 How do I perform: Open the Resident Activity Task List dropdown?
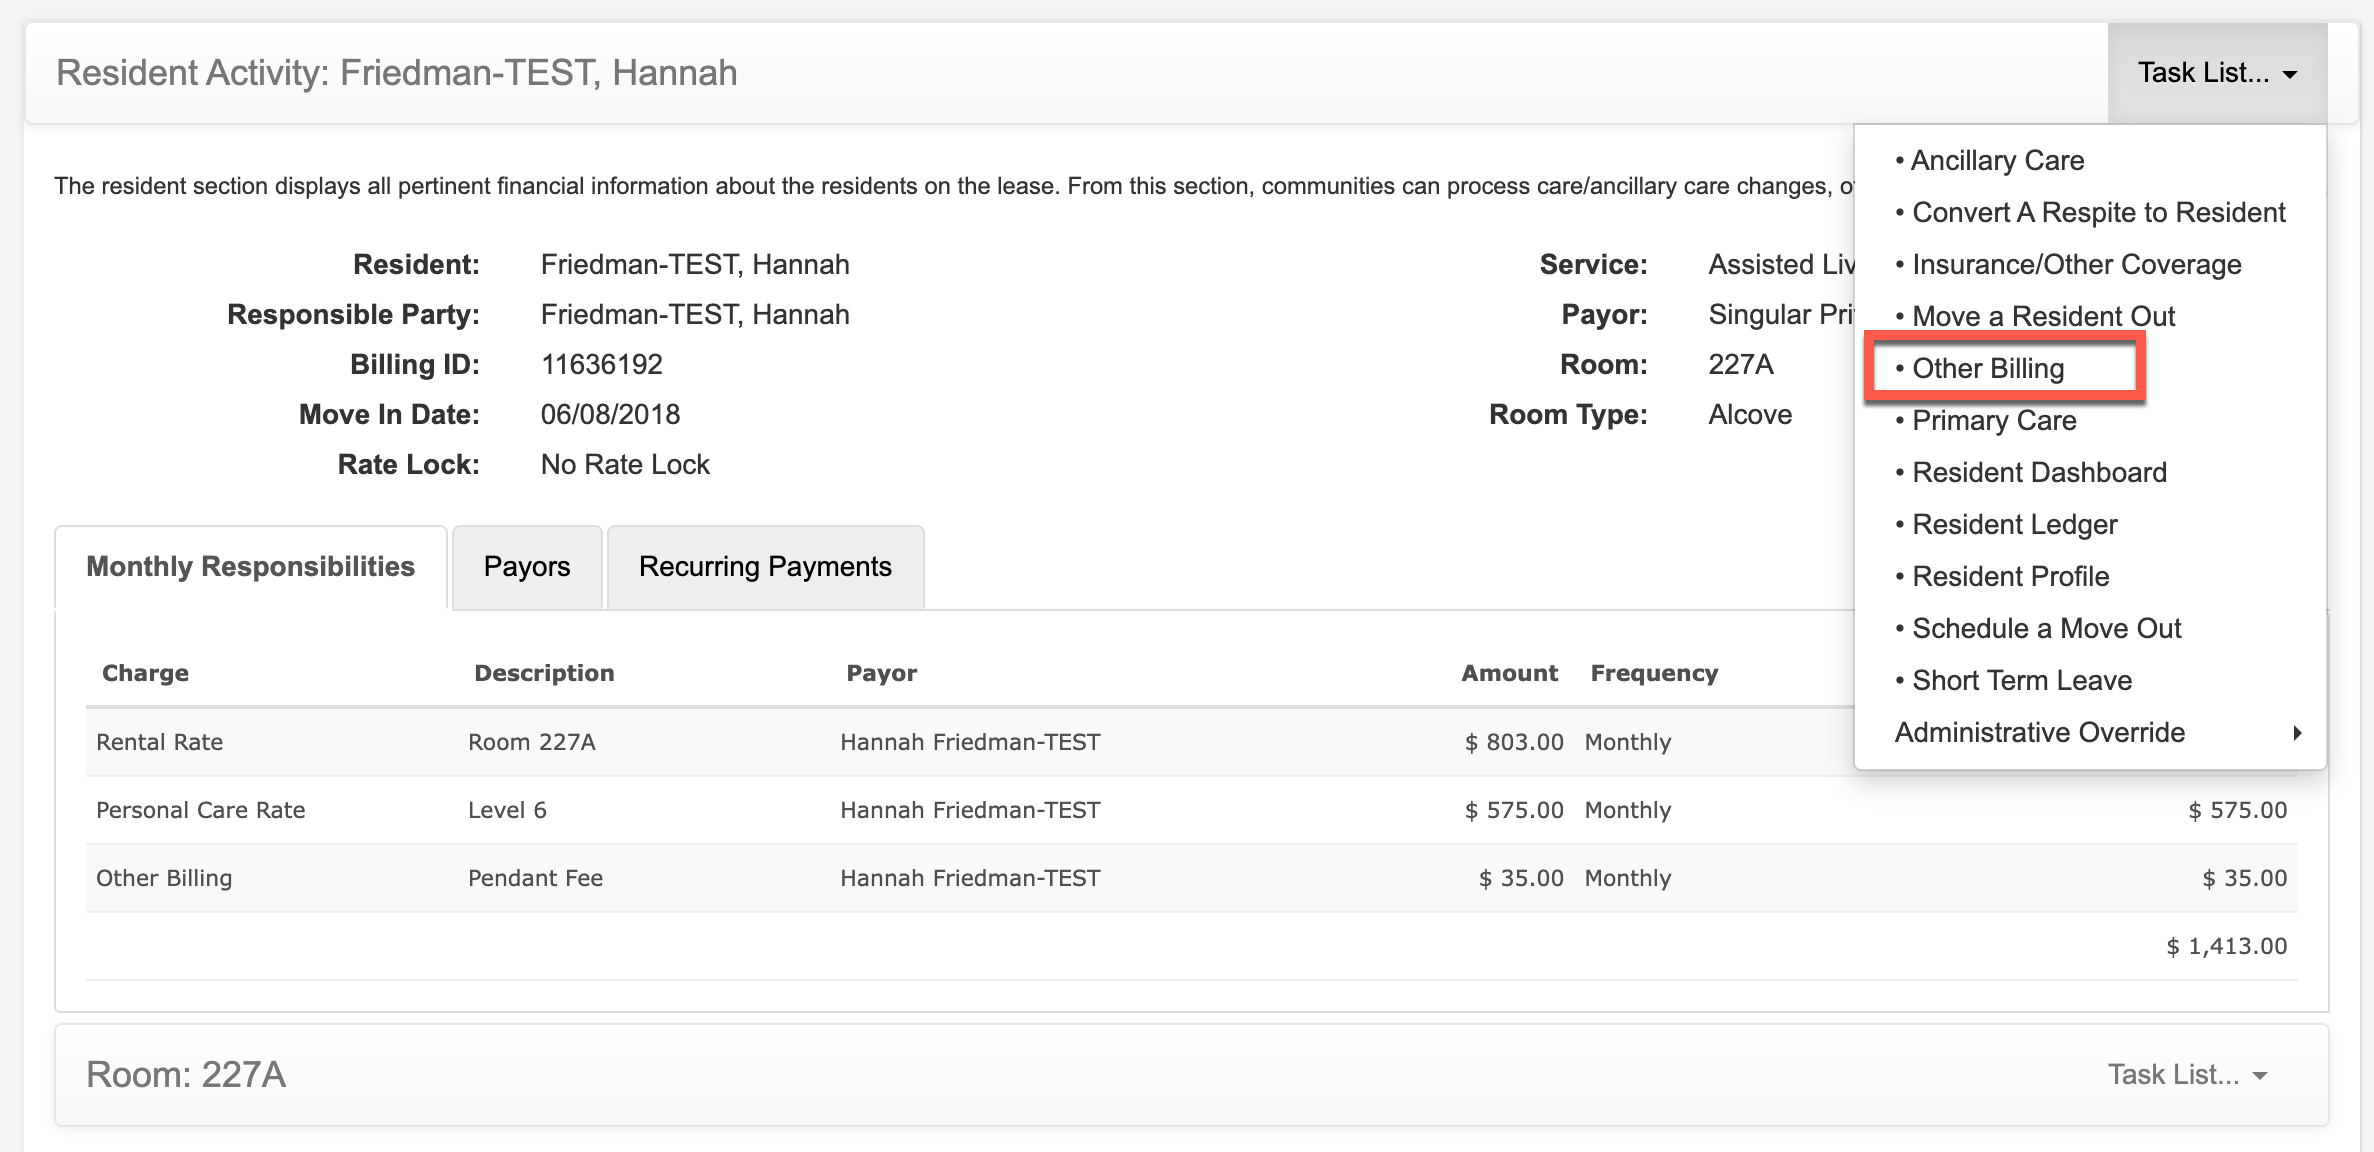tap(2216, 73)
